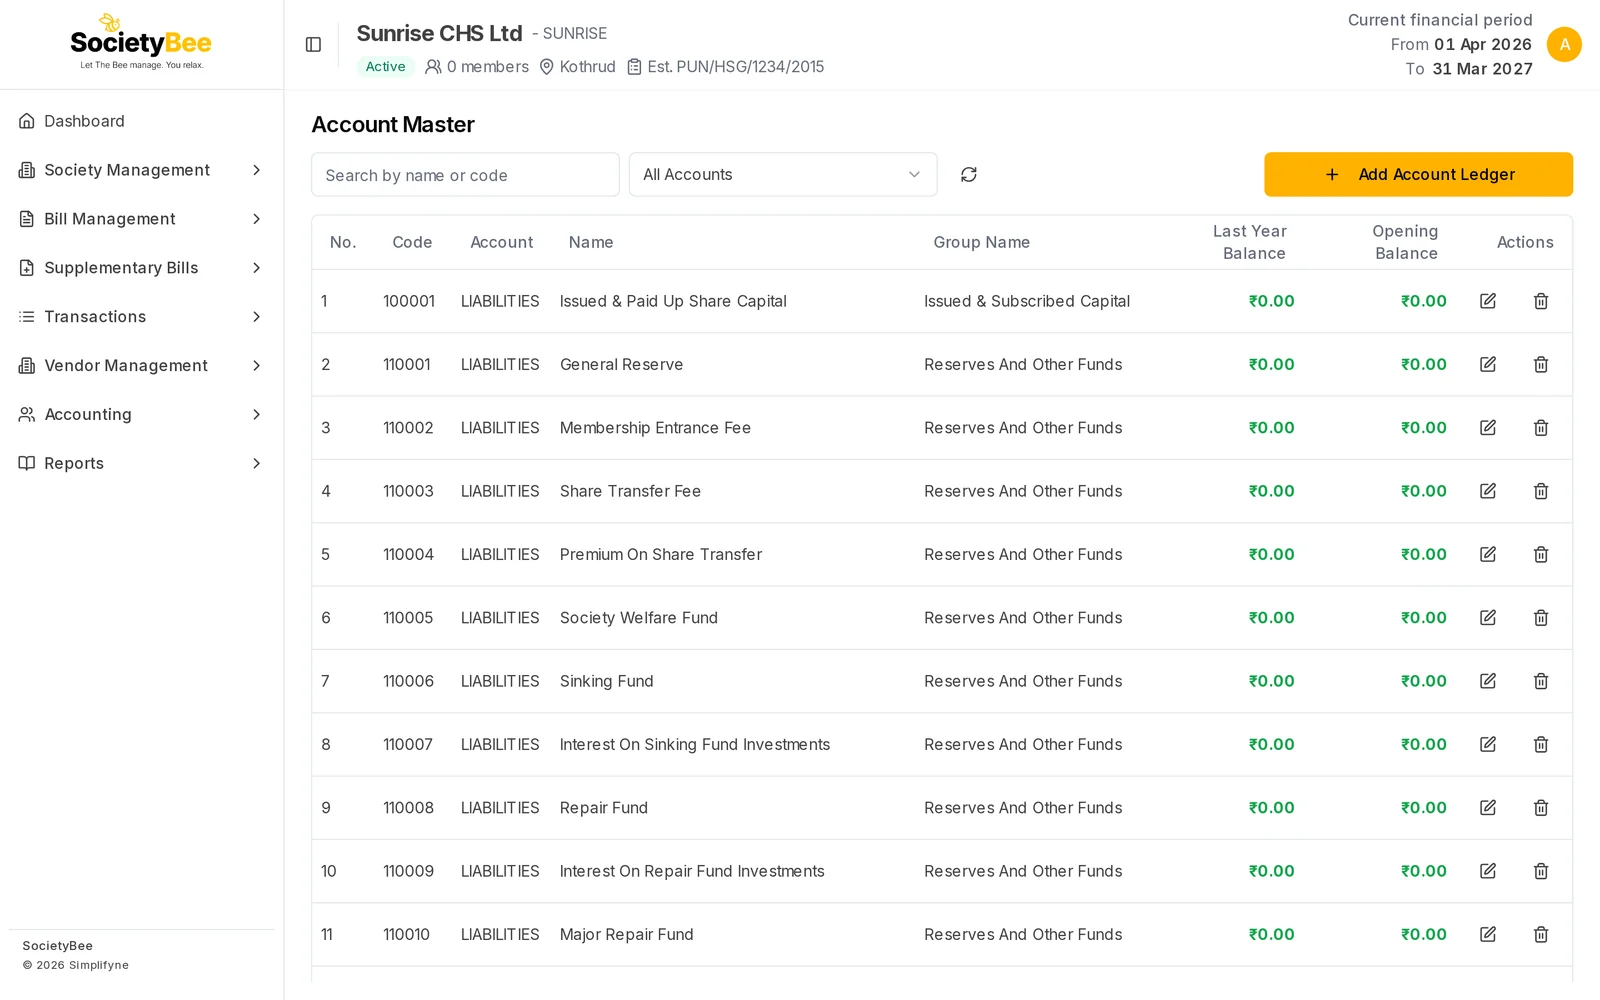
Task: Delete the Share Transfer Fee ledger
Action: click(1541, 491)
